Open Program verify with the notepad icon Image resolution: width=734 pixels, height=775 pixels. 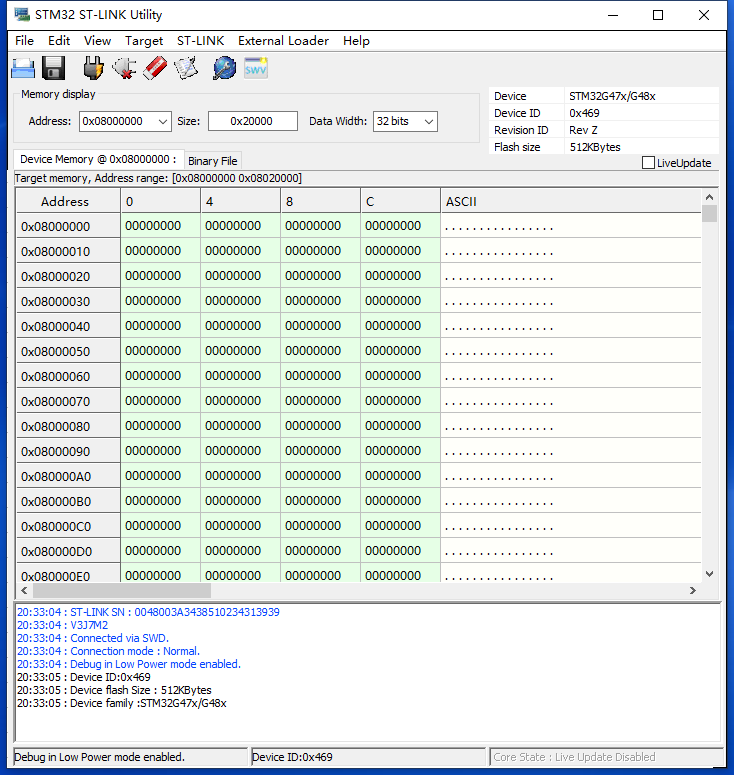click(x=186, y=68)
